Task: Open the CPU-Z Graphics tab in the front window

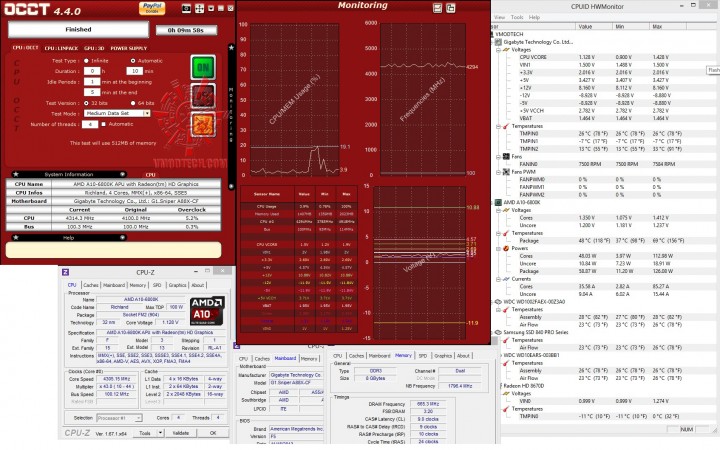Action: pos(177,285)
